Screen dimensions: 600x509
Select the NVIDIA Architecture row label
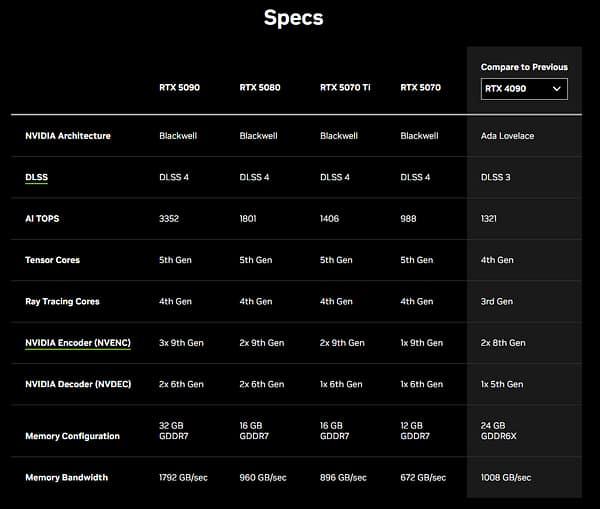pyautogui.click(x=68, y=136)
